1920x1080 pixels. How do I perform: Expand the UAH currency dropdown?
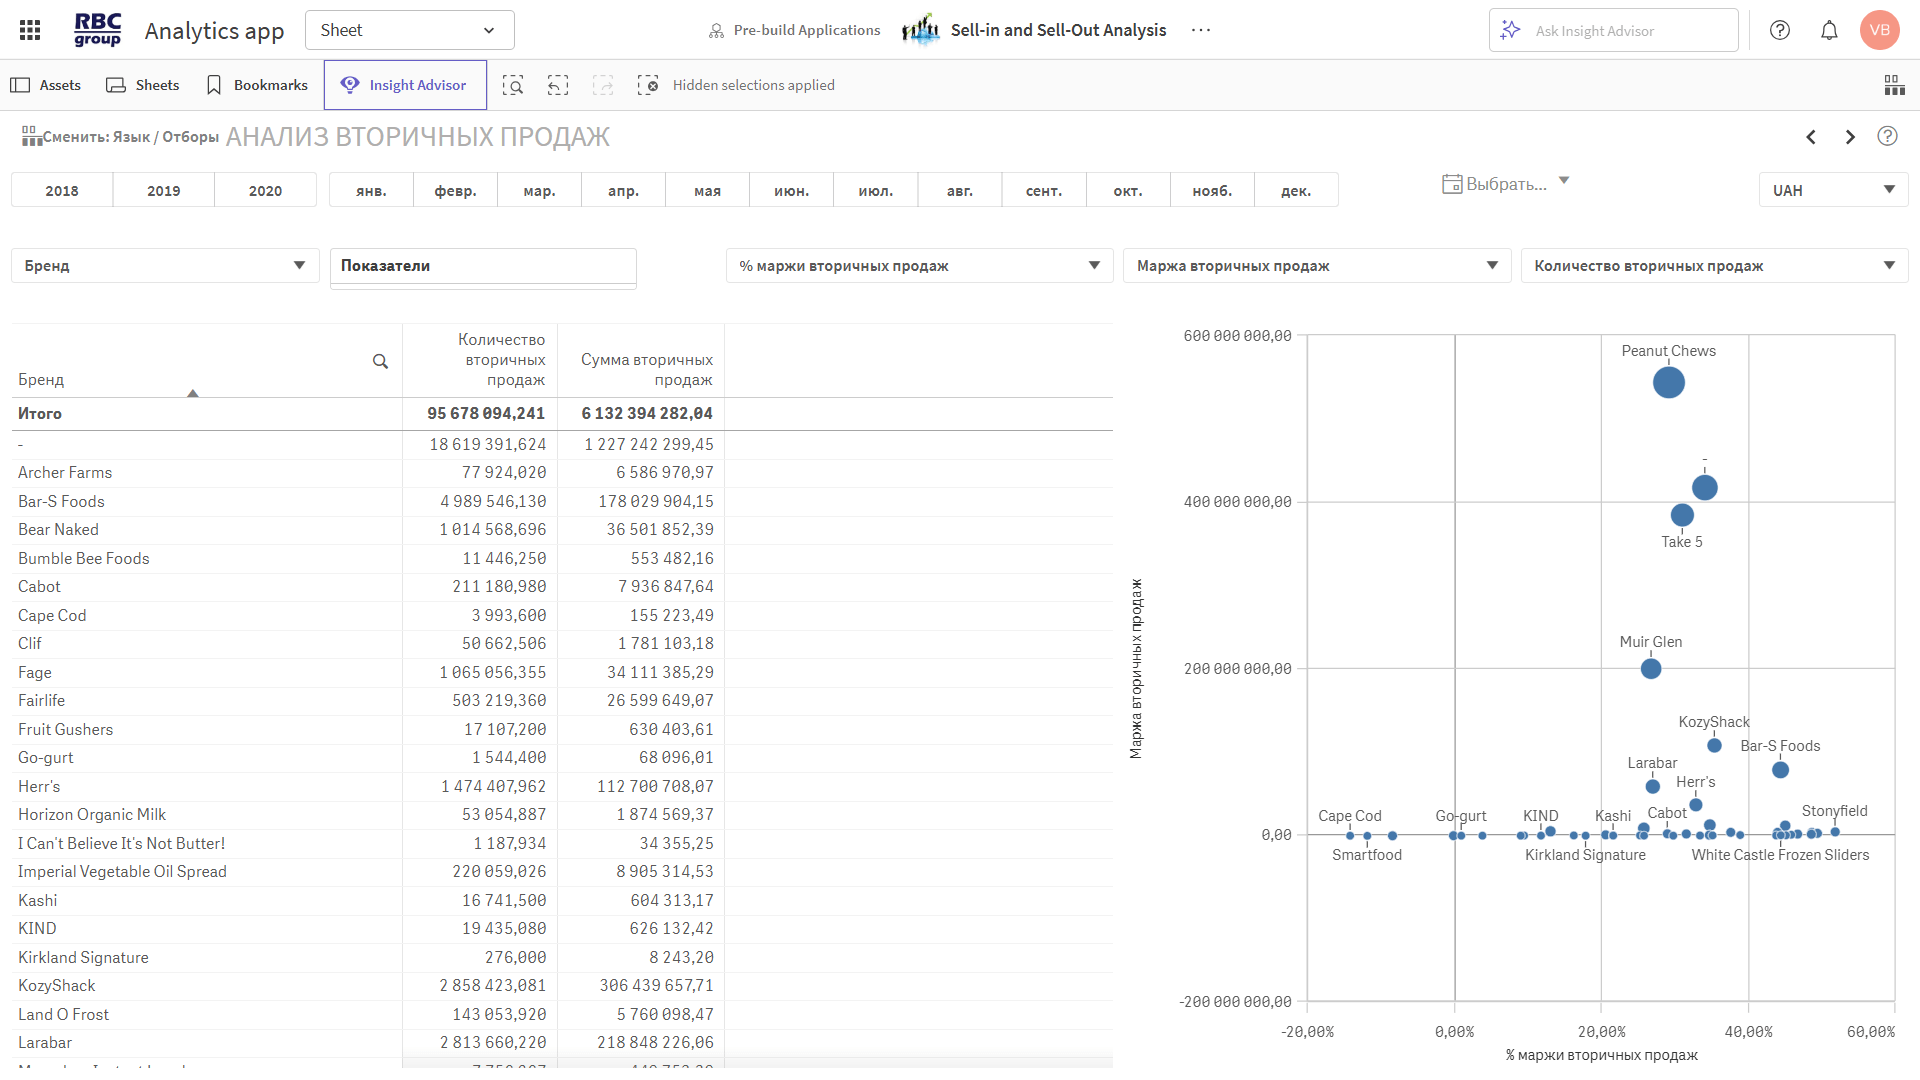[1833, 190]
